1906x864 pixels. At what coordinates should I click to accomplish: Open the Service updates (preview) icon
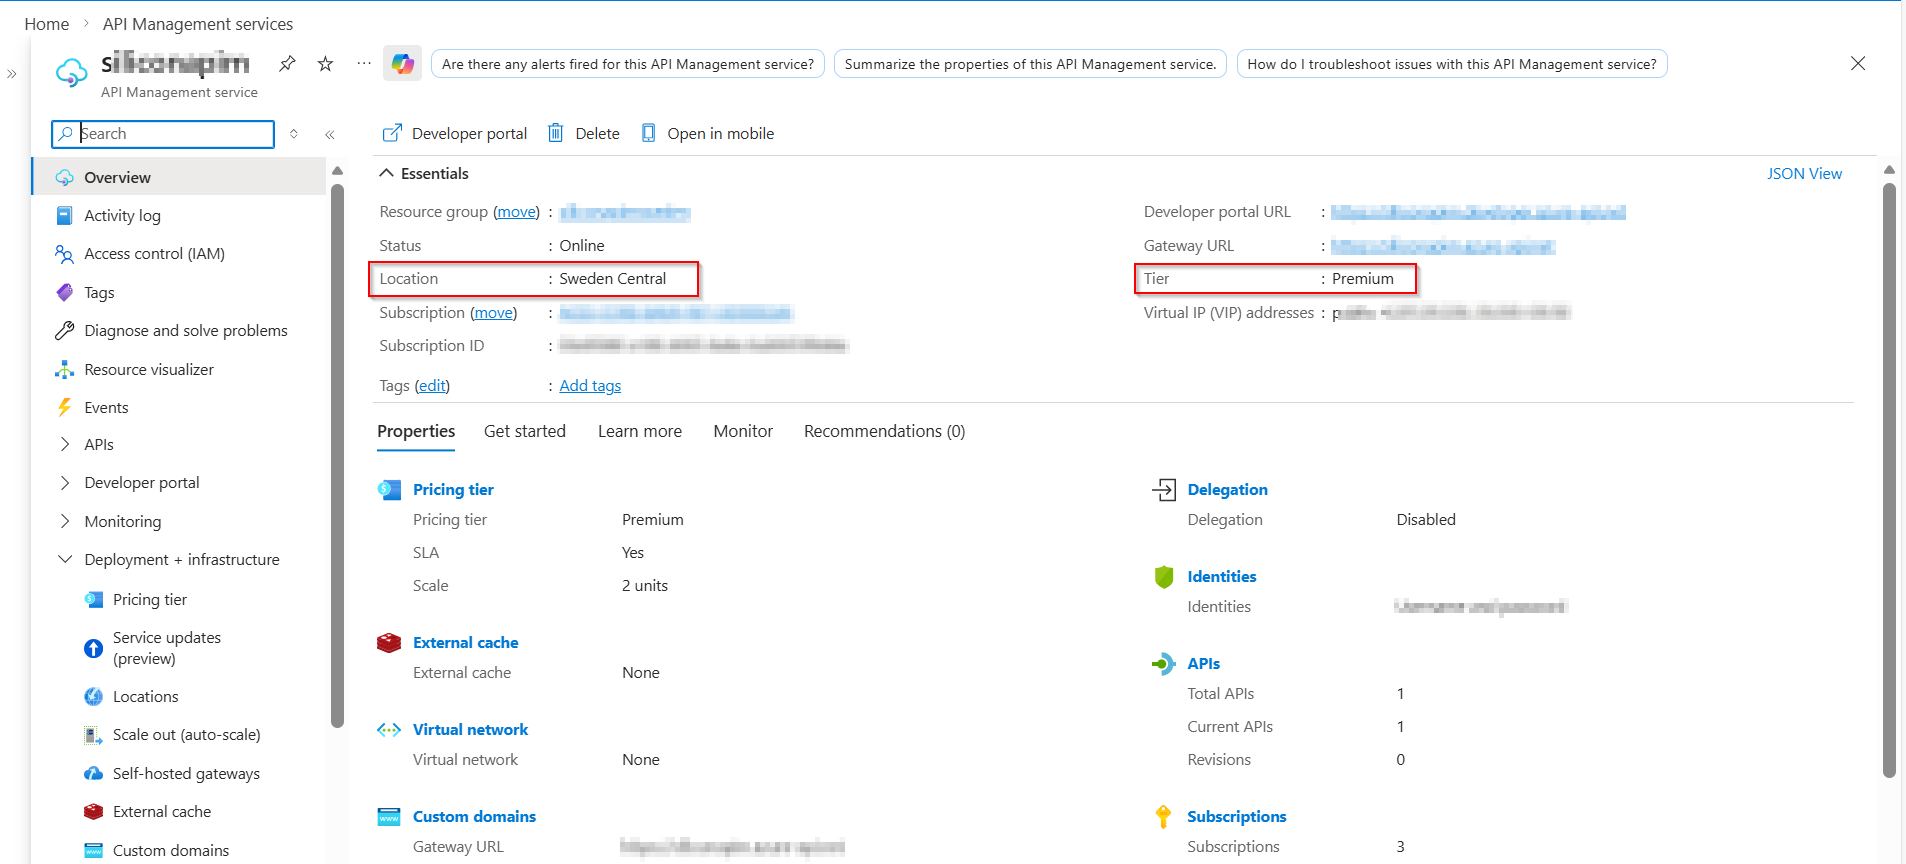[x=94, y=648]
